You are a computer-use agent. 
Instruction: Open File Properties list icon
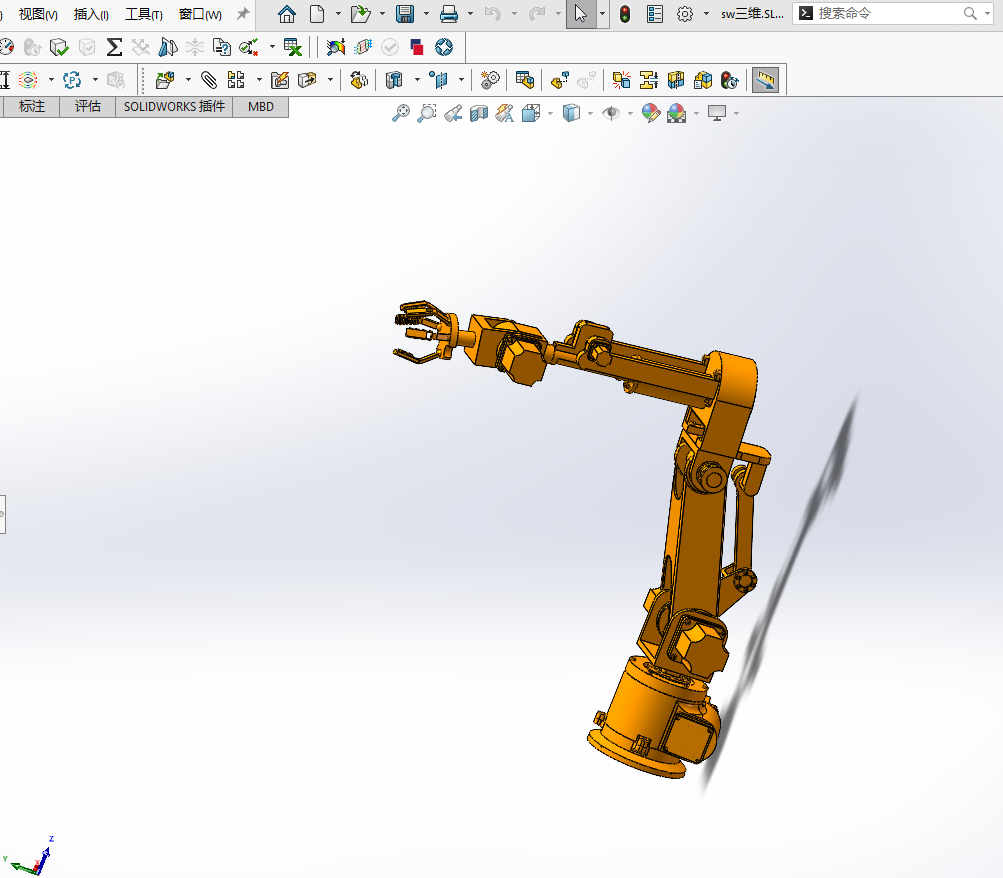pyautogui.click(x=654, y=13)
